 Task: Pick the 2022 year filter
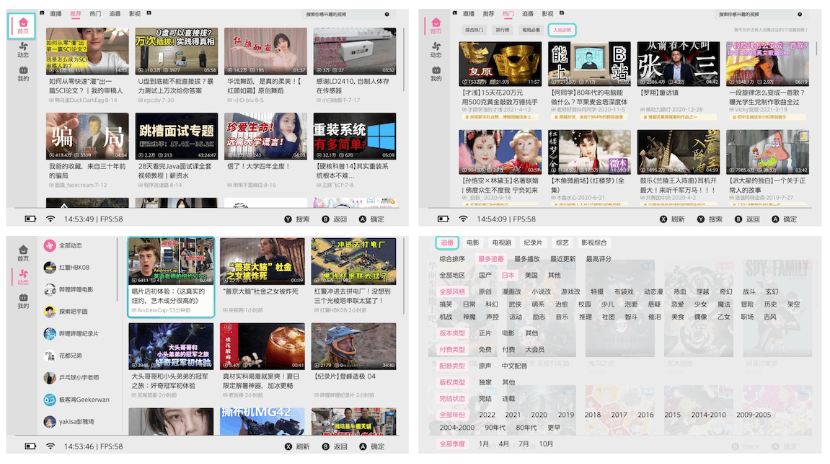(486, 414)
